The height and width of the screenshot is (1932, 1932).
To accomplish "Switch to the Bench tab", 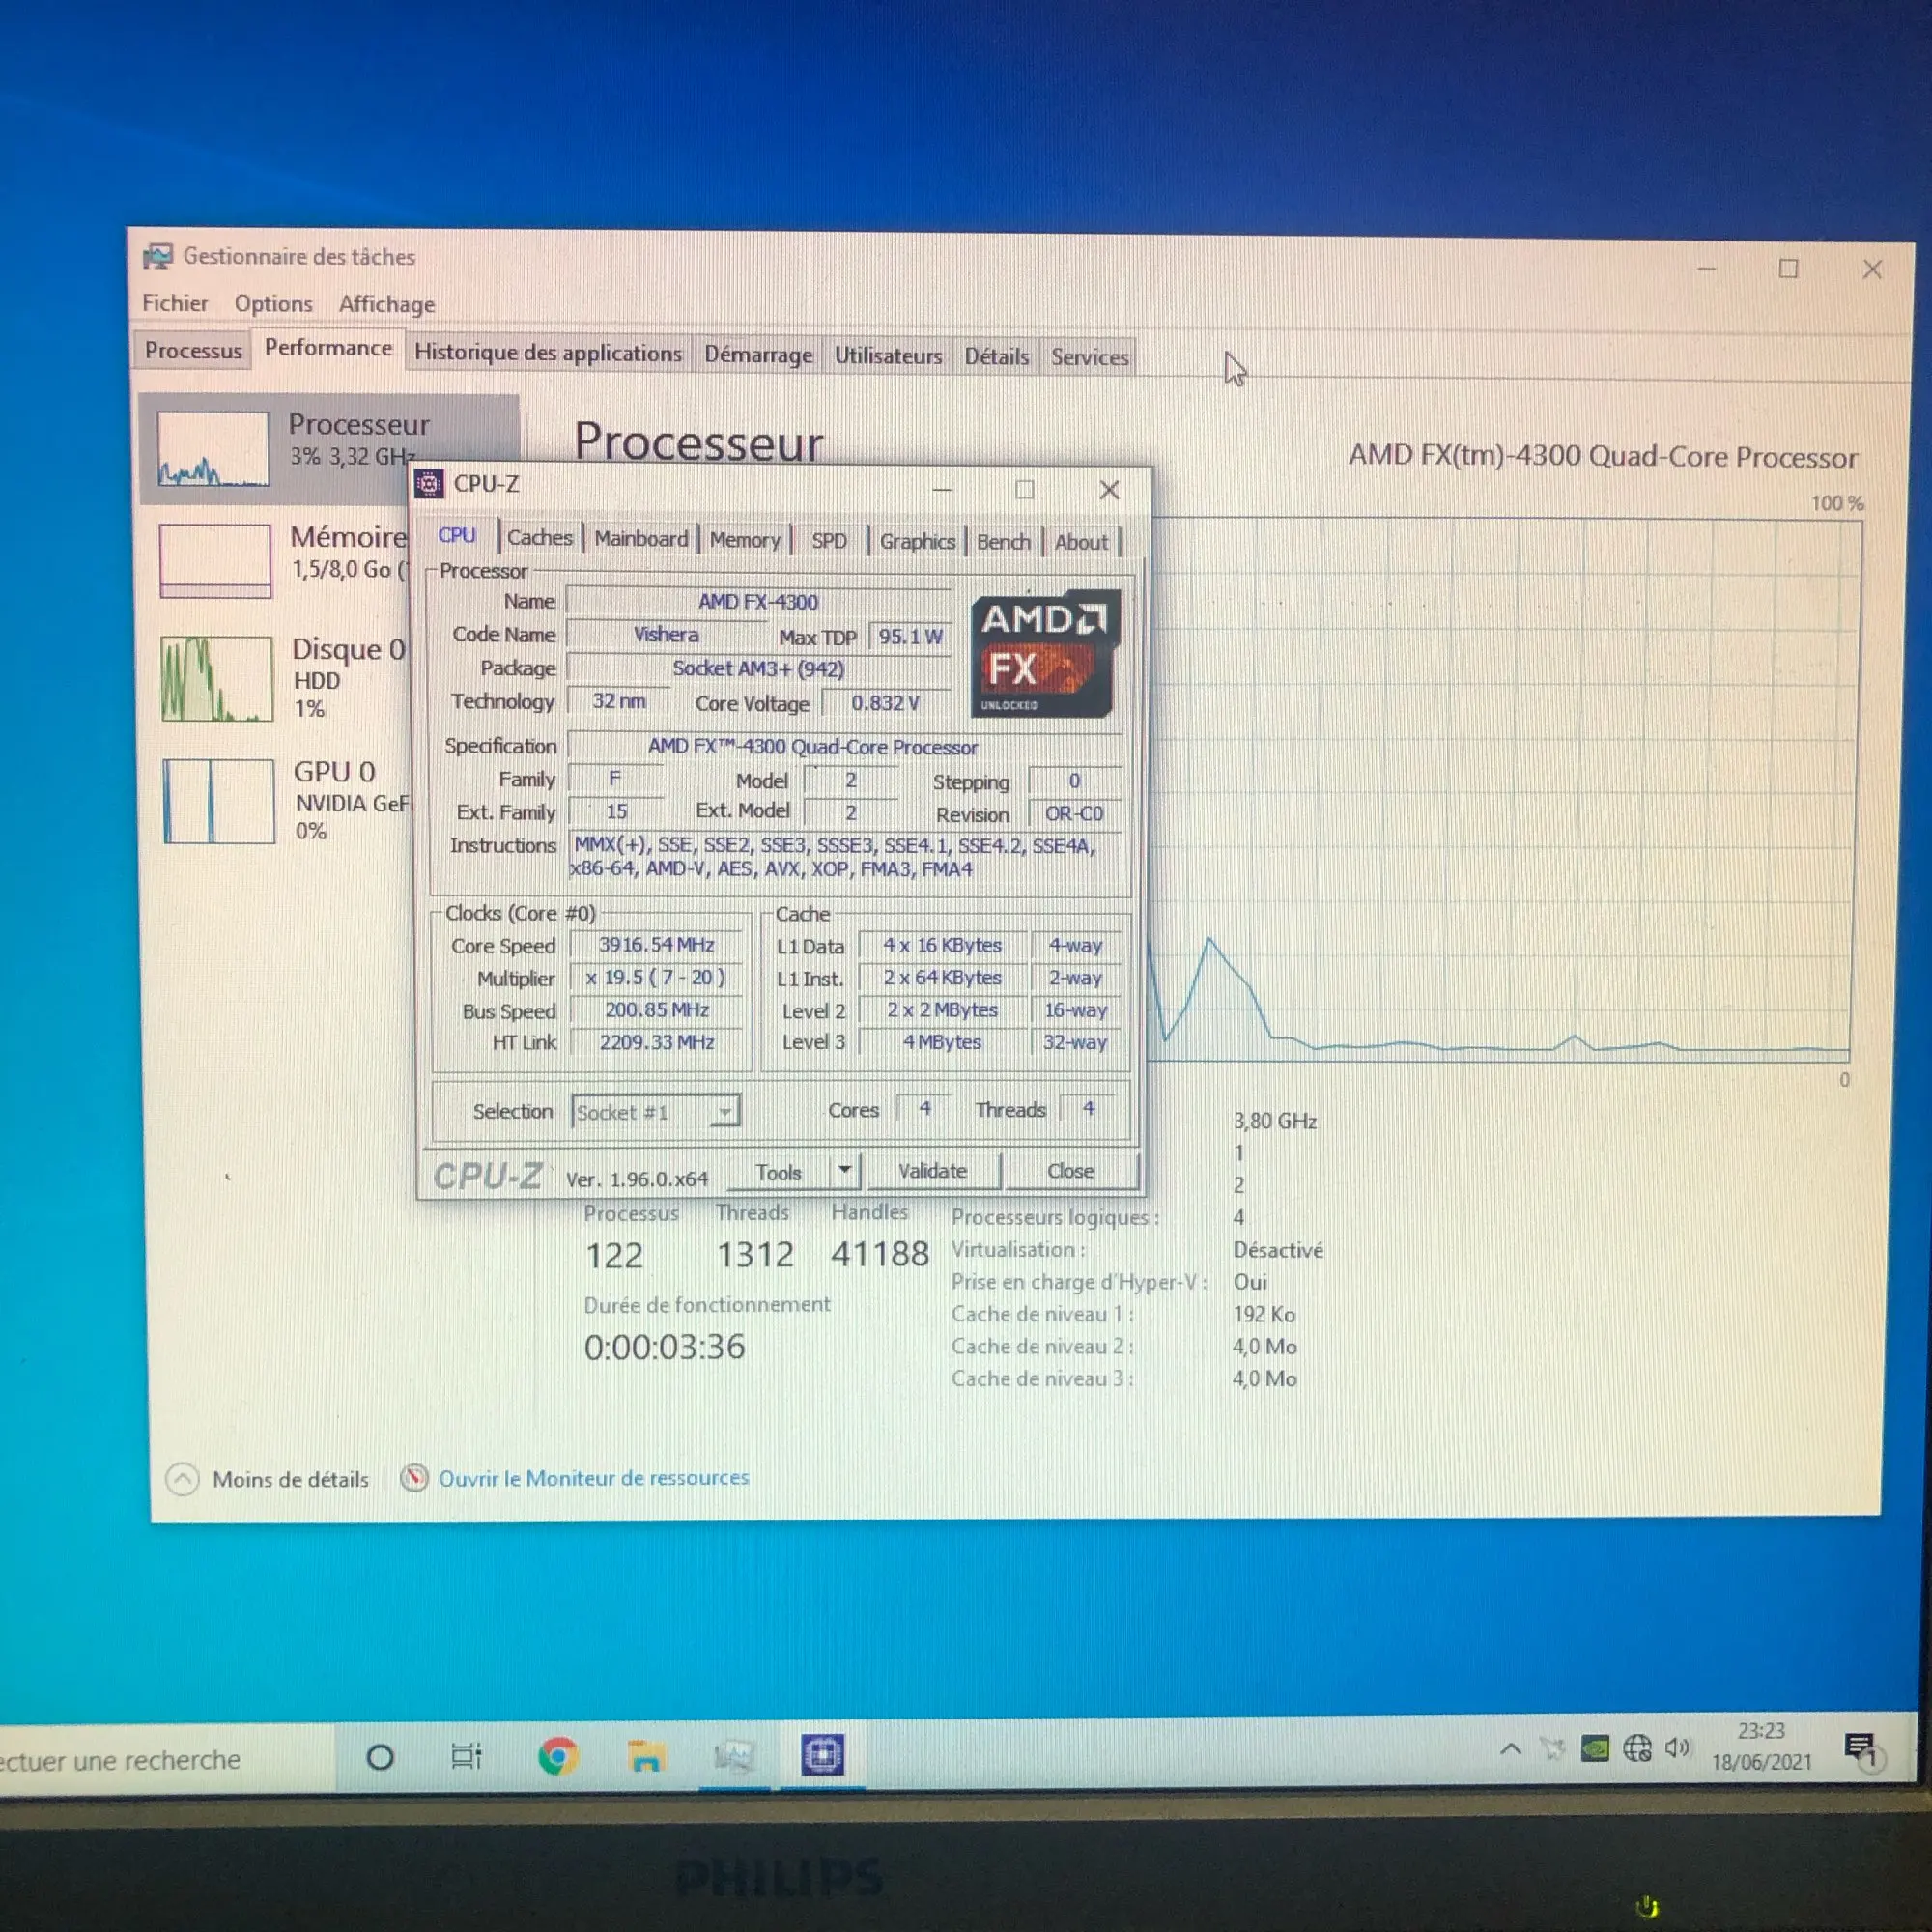I will click(x=1004, y=542).
